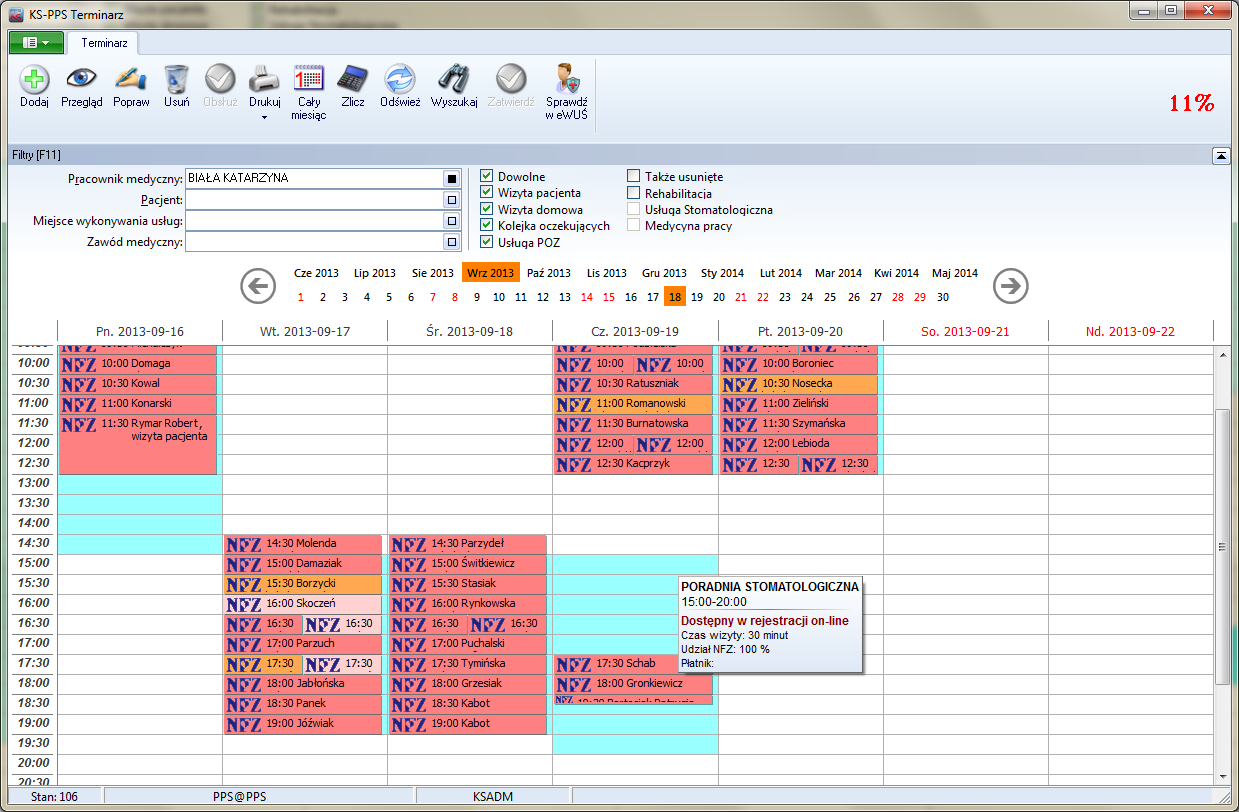
Task: Enable the Także usunięte checkbox
Action: point(634,177)
